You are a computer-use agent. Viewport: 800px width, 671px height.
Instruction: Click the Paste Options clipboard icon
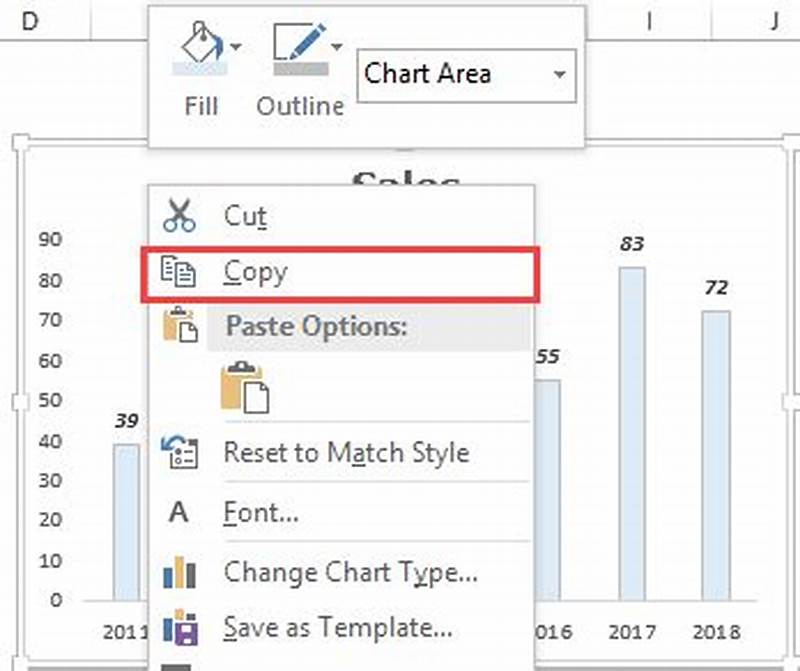[180, 326]
